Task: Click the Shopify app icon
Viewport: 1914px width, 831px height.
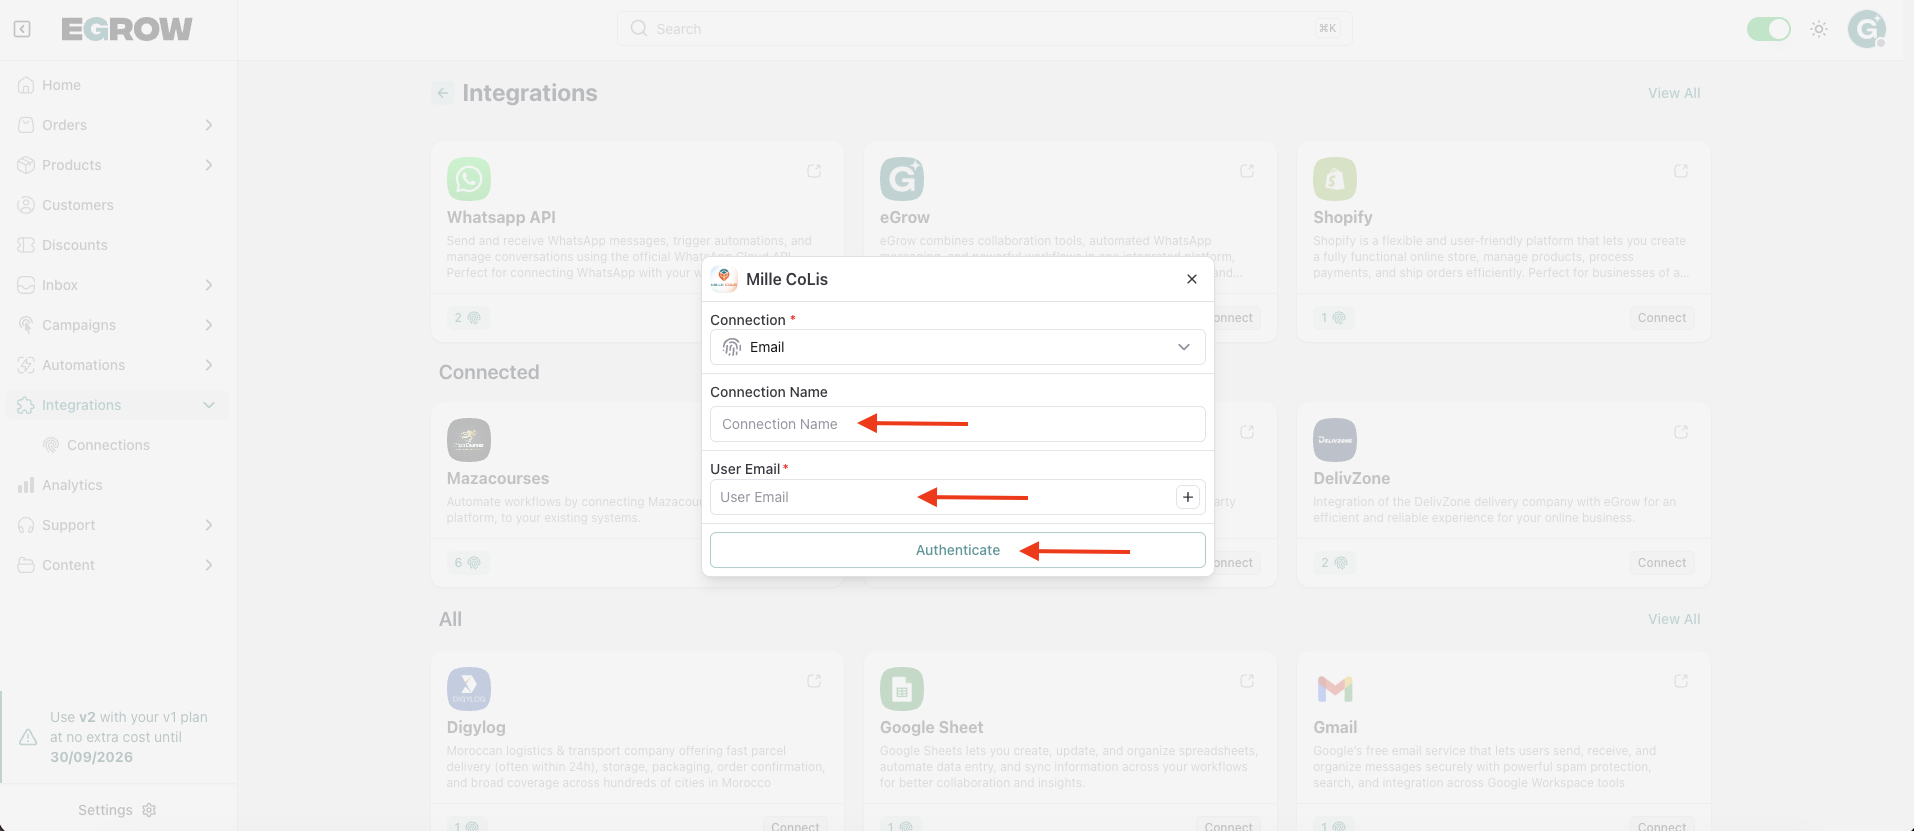Action: tap(1335, 179)
